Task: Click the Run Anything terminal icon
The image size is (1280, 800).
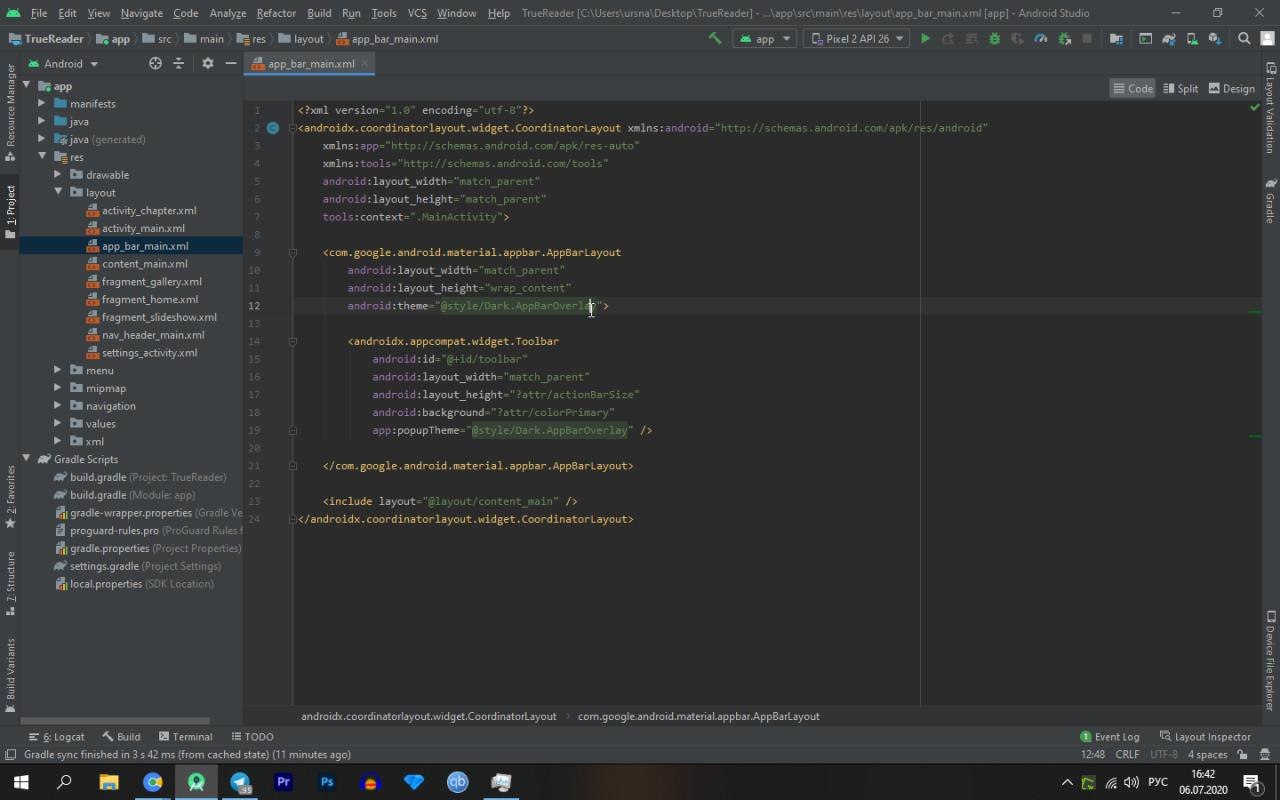Action: pos(1145,38)
